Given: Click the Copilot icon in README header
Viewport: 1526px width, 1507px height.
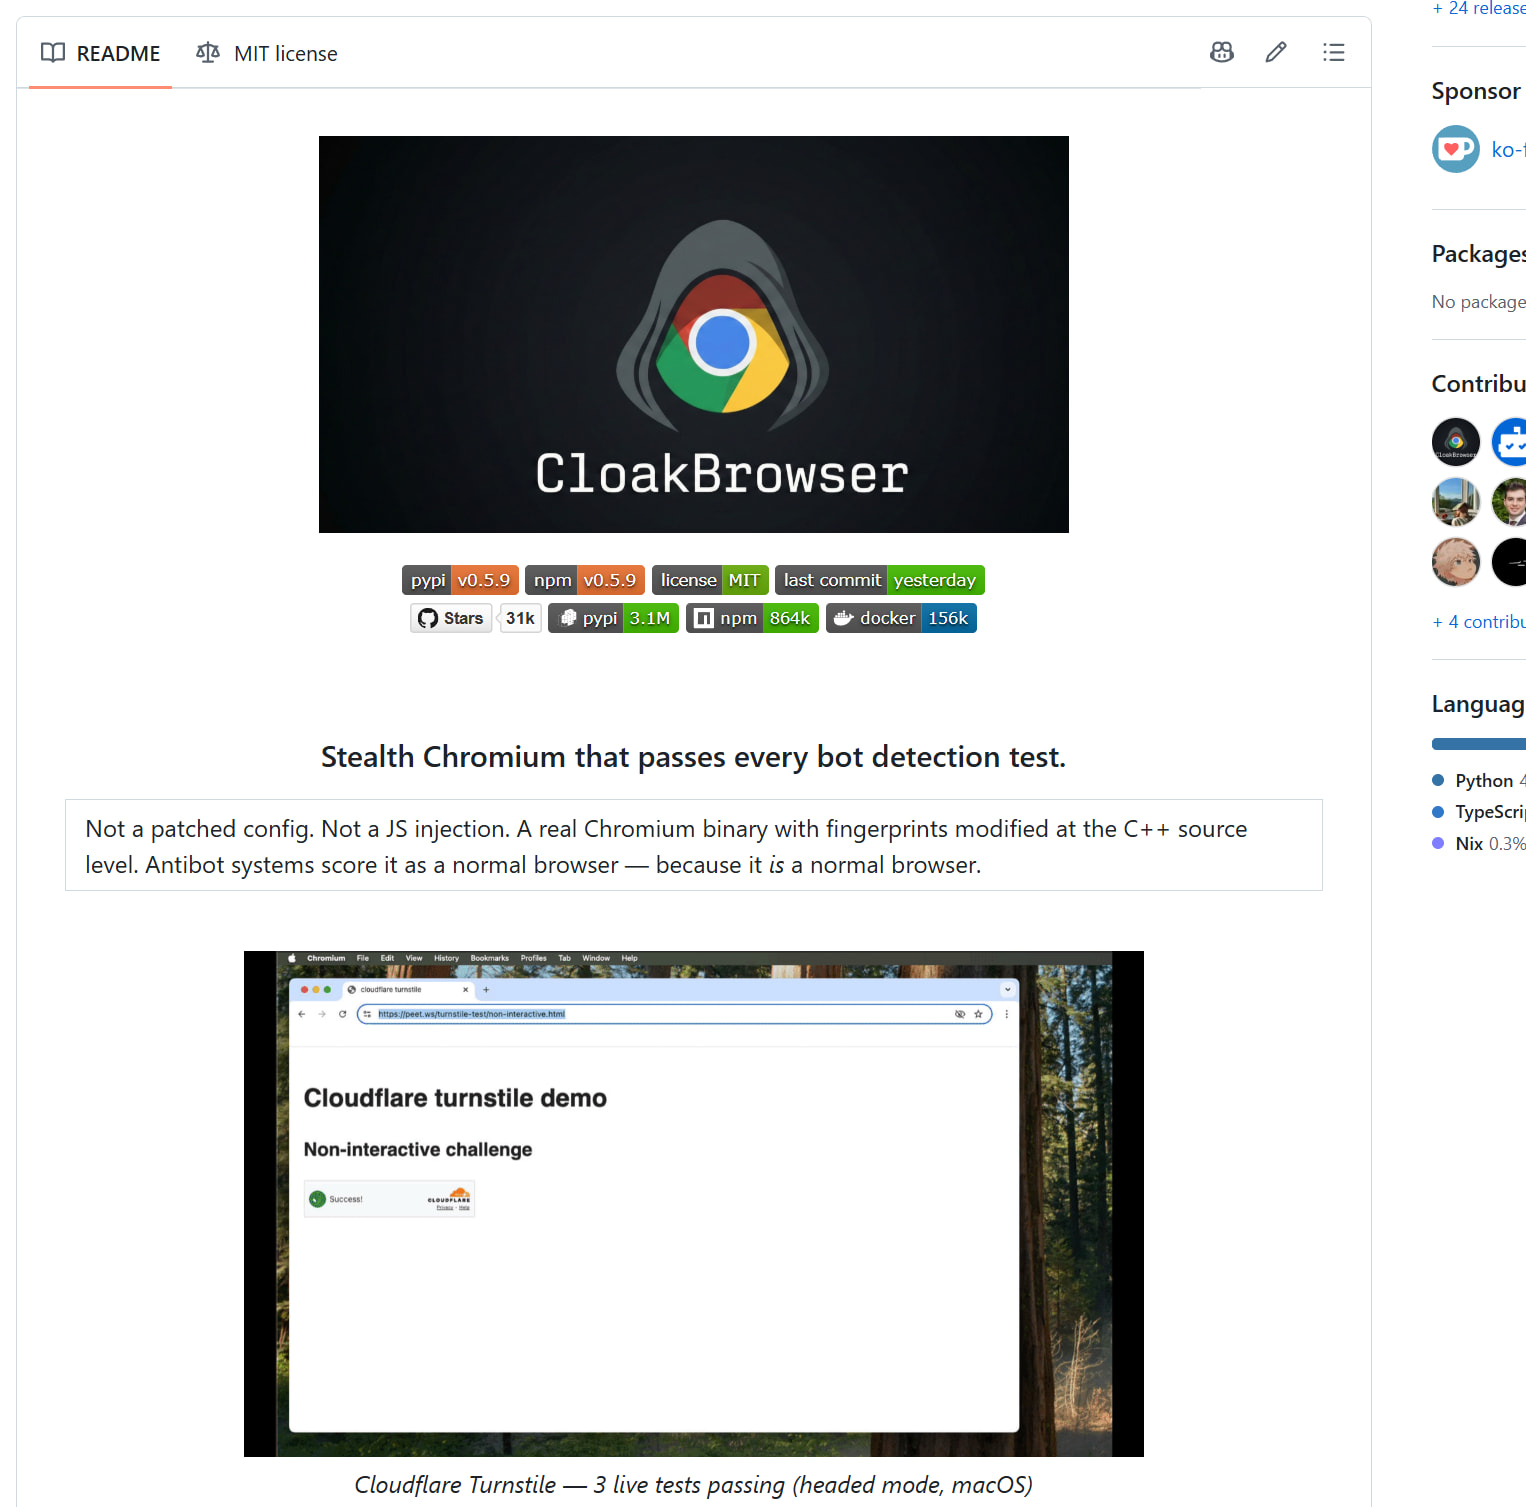Looking at the screenshot, I should point(1222,52).
